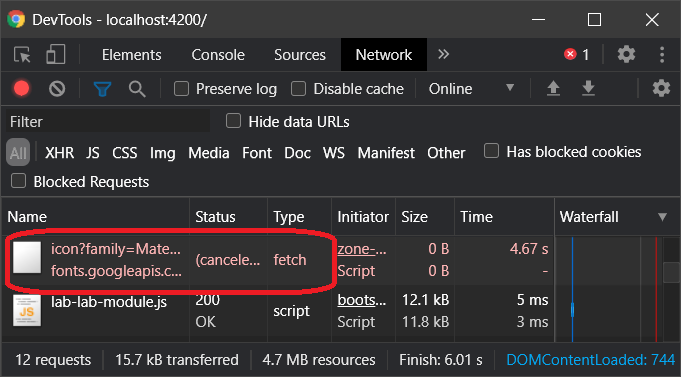Sort by the Name column header
Image resolution: width=681 pixels, height=377 pixels.
click(96, 217)
